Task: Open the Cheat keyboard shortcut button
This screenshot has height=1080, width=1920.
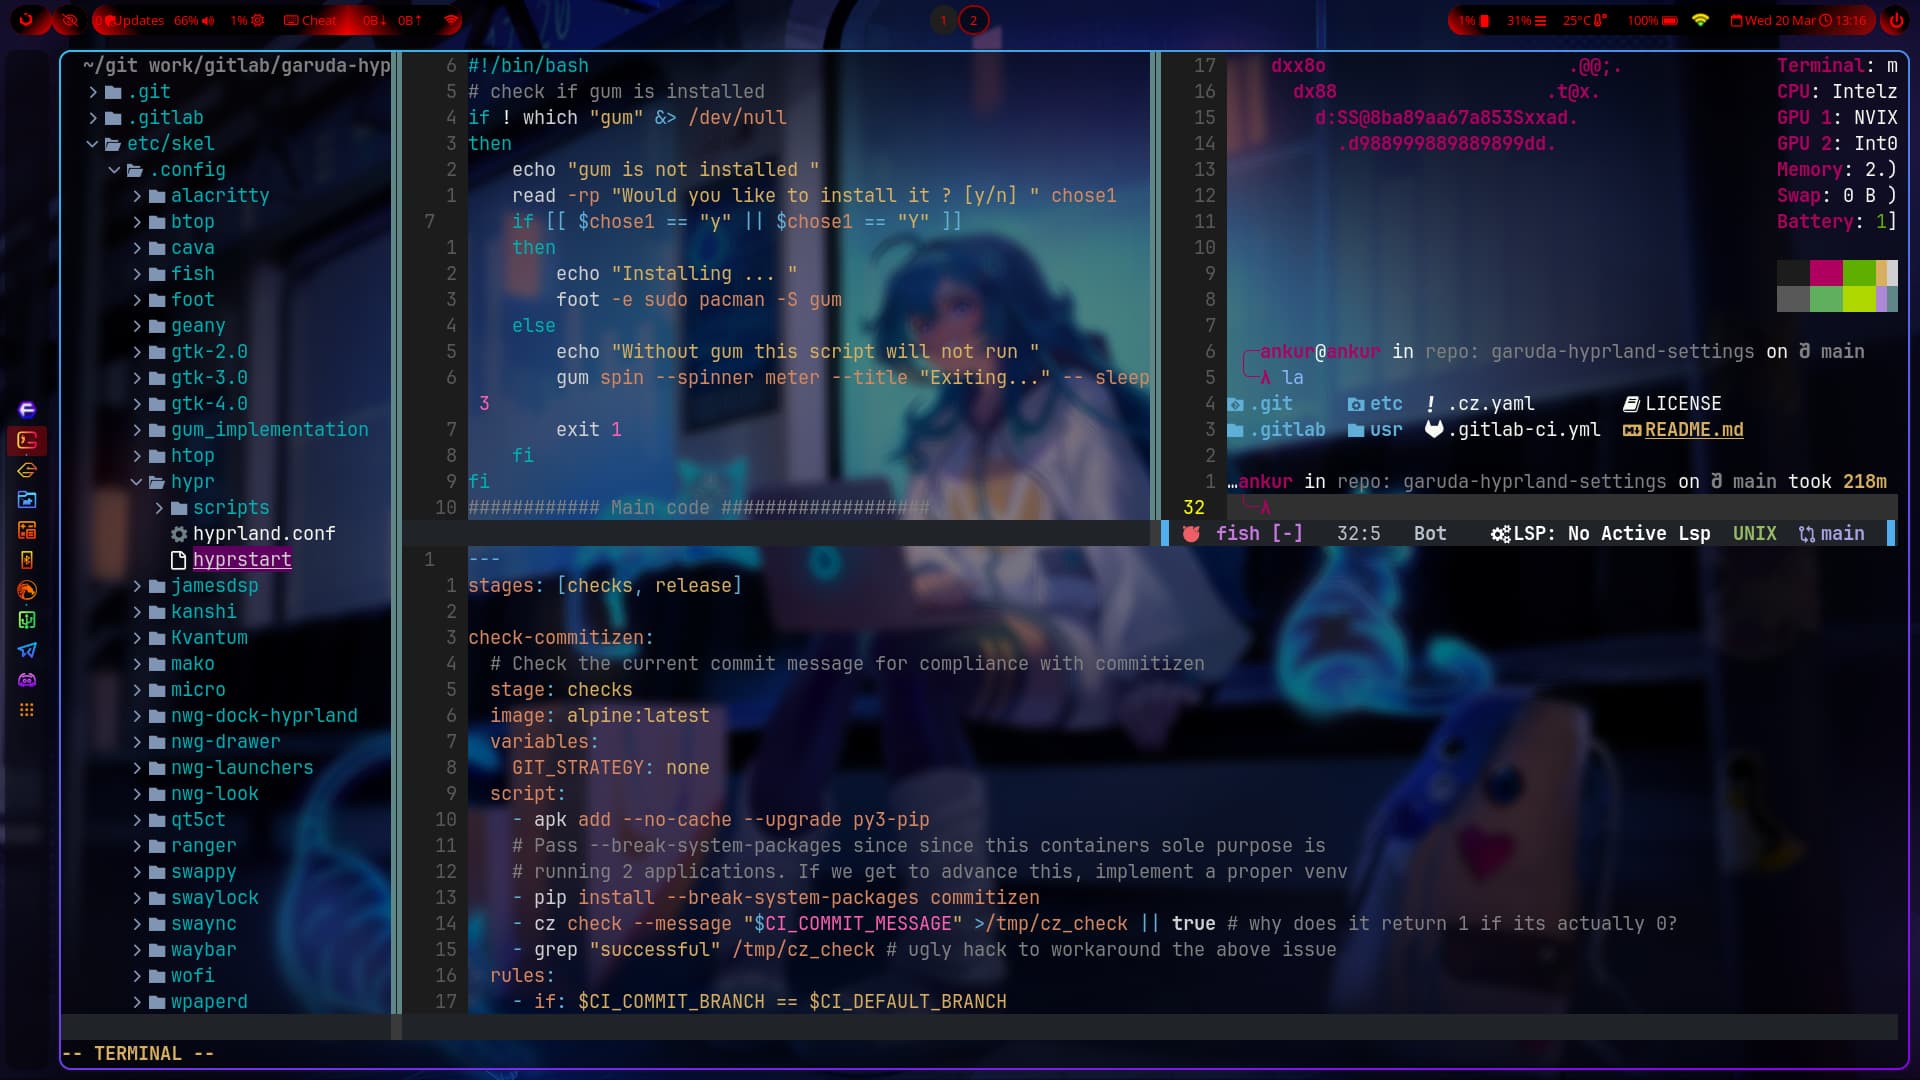Action: click(310, 20)
